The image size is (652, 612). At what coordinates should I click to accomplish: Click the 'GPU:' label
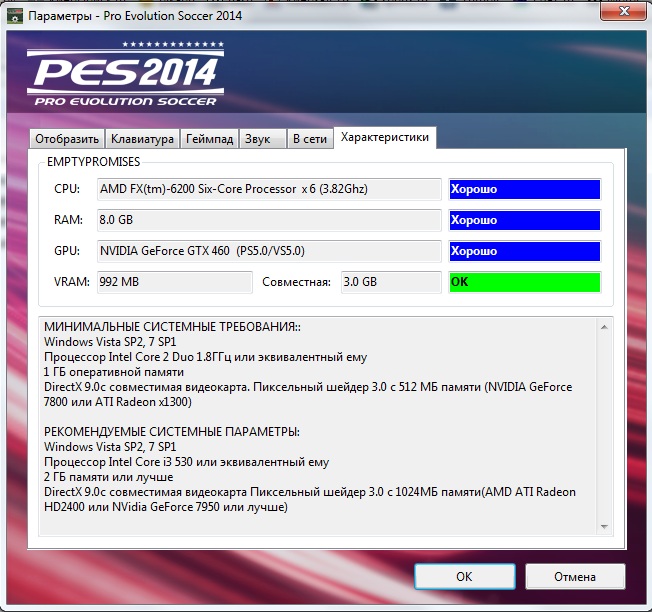pos(67,251)
